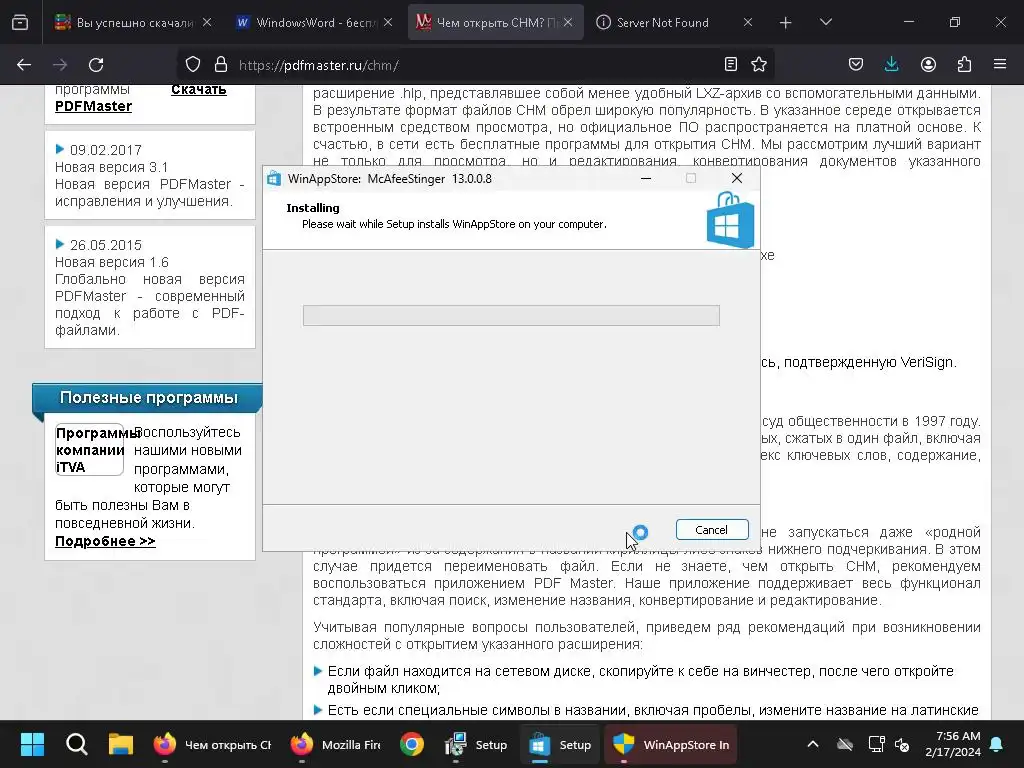Cancel the WinAppStore installation

pyautogui.click(x=712, y=530)
